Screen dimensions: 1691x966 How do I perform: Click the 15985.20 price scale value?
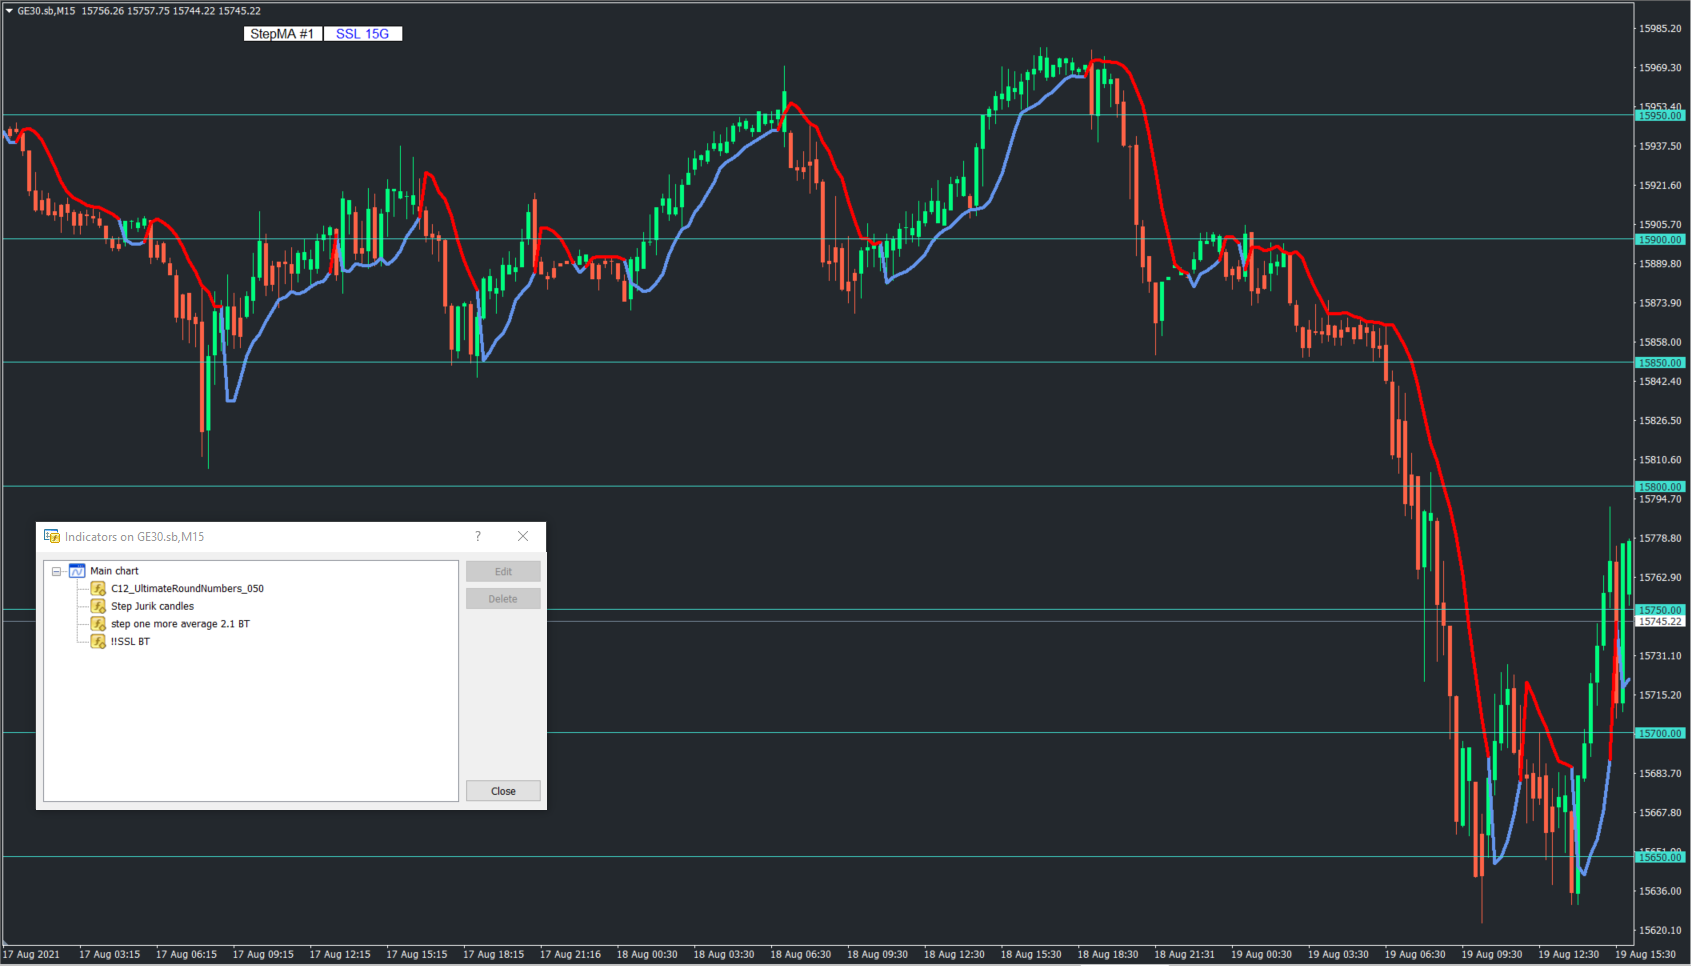(1660, 29)
